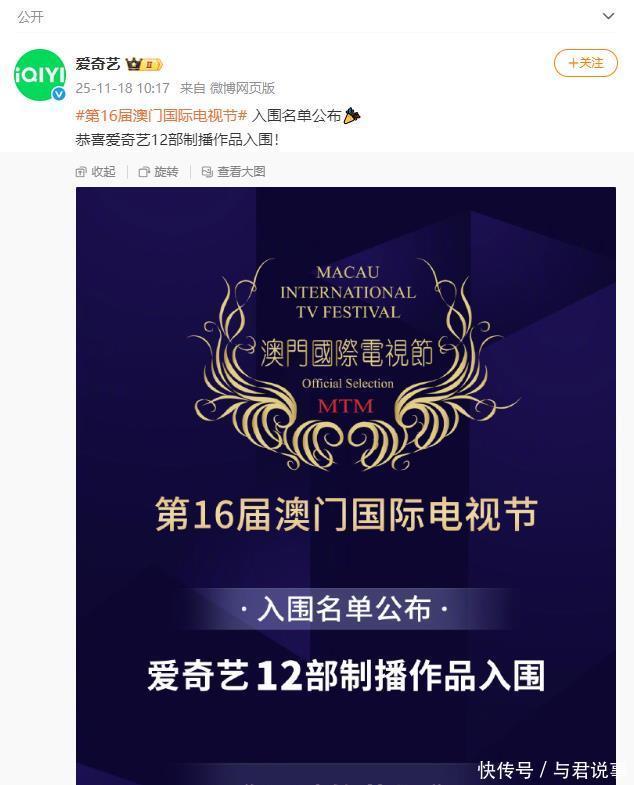Click the 入围名单公布 banner in poster
The height and width of the screenshot is (785, 634).
[345, 609]
